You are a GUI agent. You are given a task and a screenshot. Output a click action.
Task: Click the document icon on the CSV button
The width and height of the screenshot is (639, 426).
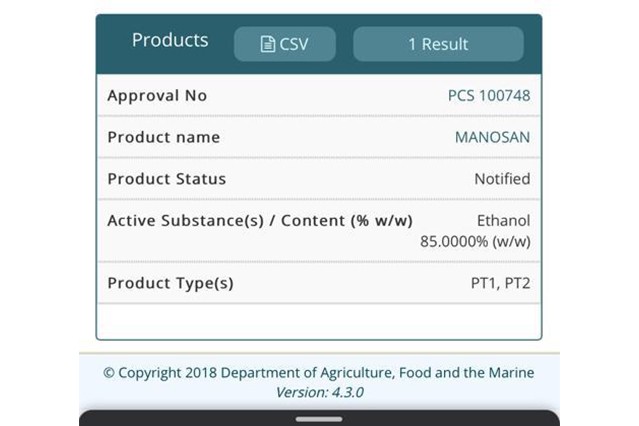tap(267, 44)
